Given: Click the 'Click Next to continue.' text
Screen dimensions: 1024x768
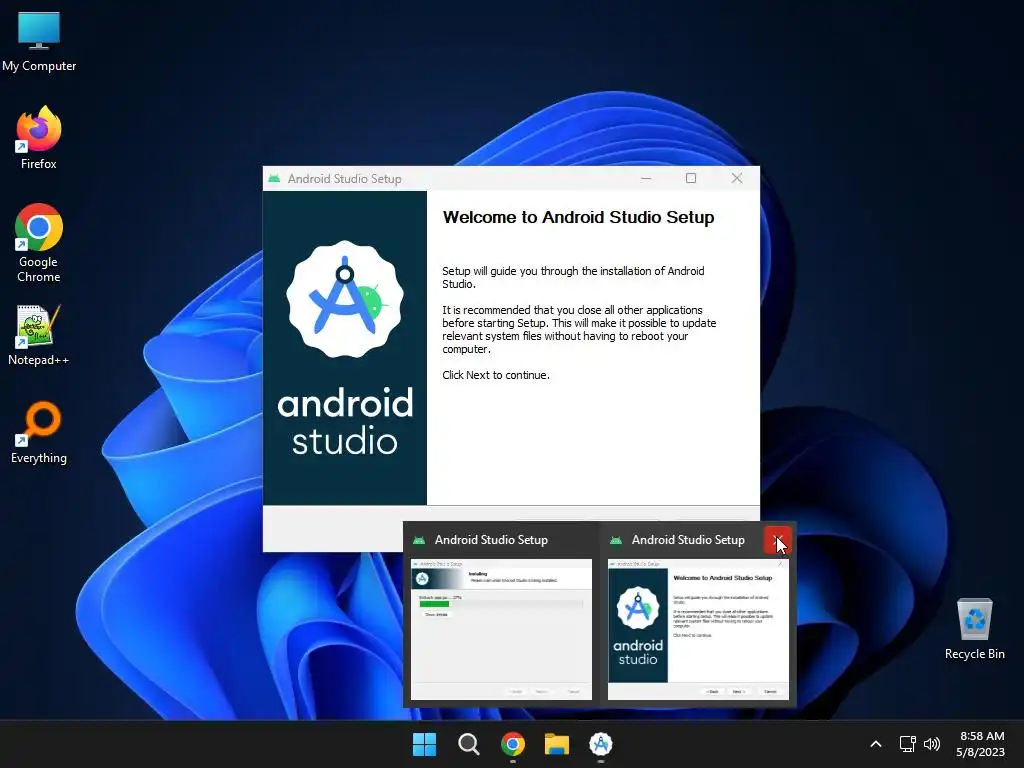Looking at the screenshot, I should click(x=496, y=376).
